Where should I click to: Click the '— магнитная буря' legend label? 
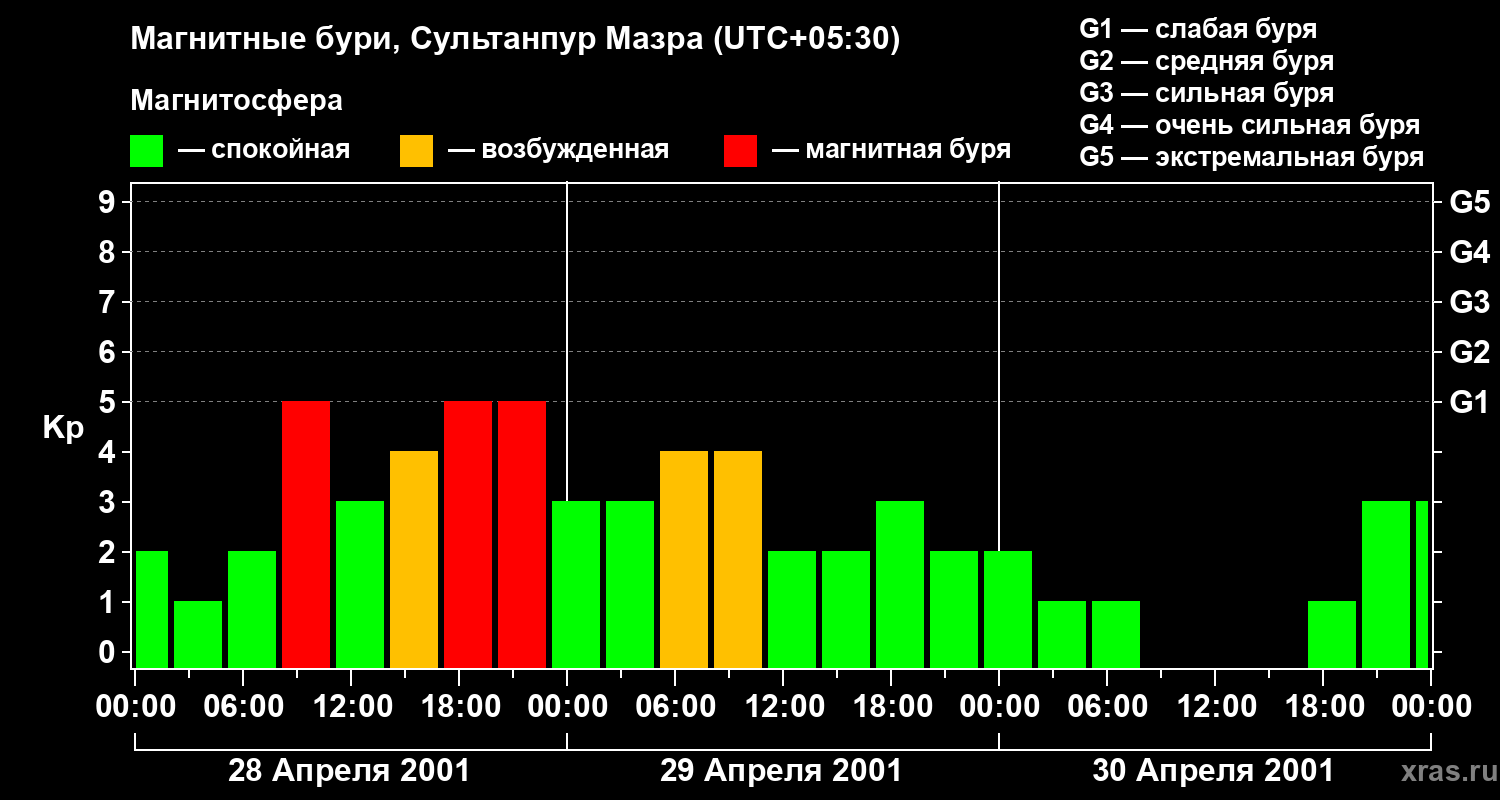coord(890,150)
